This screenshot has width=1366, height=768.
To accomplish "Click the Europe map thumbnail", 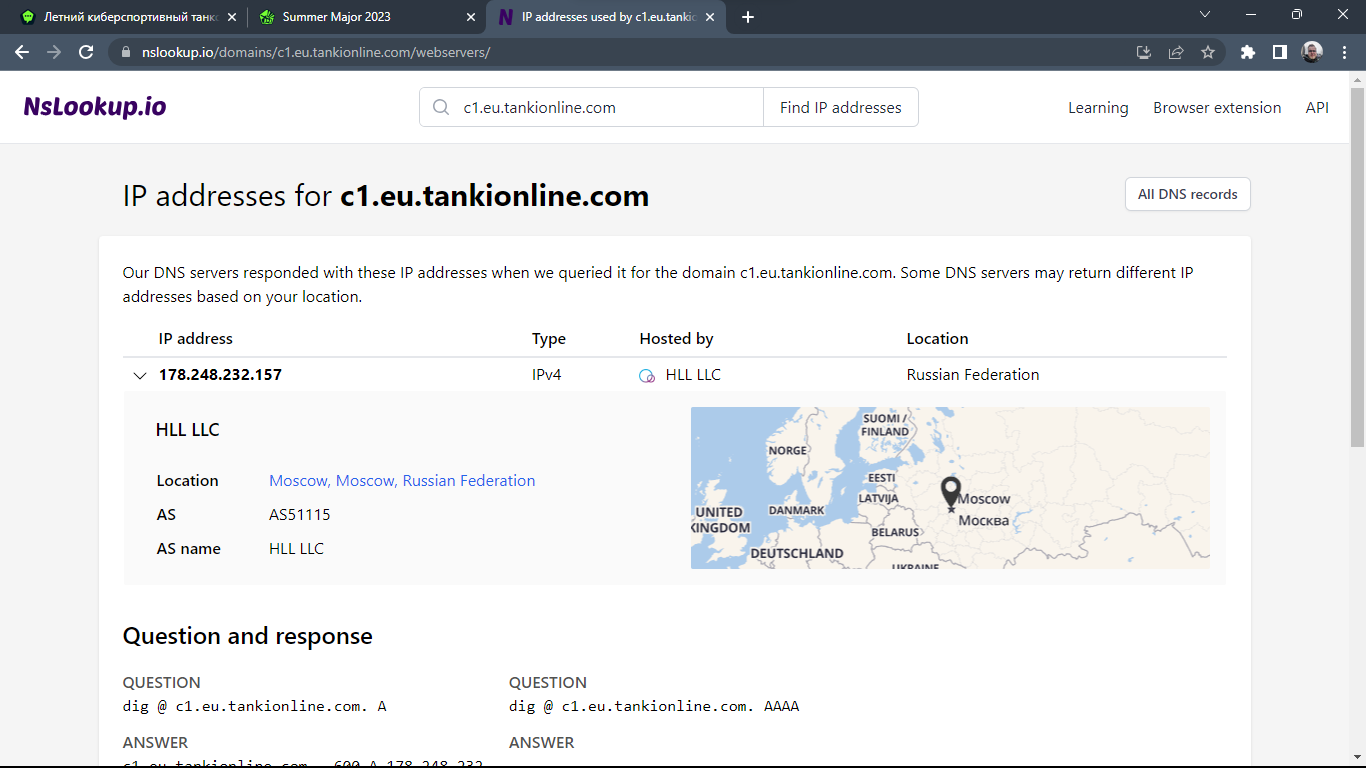I will [x=950, y=488].
